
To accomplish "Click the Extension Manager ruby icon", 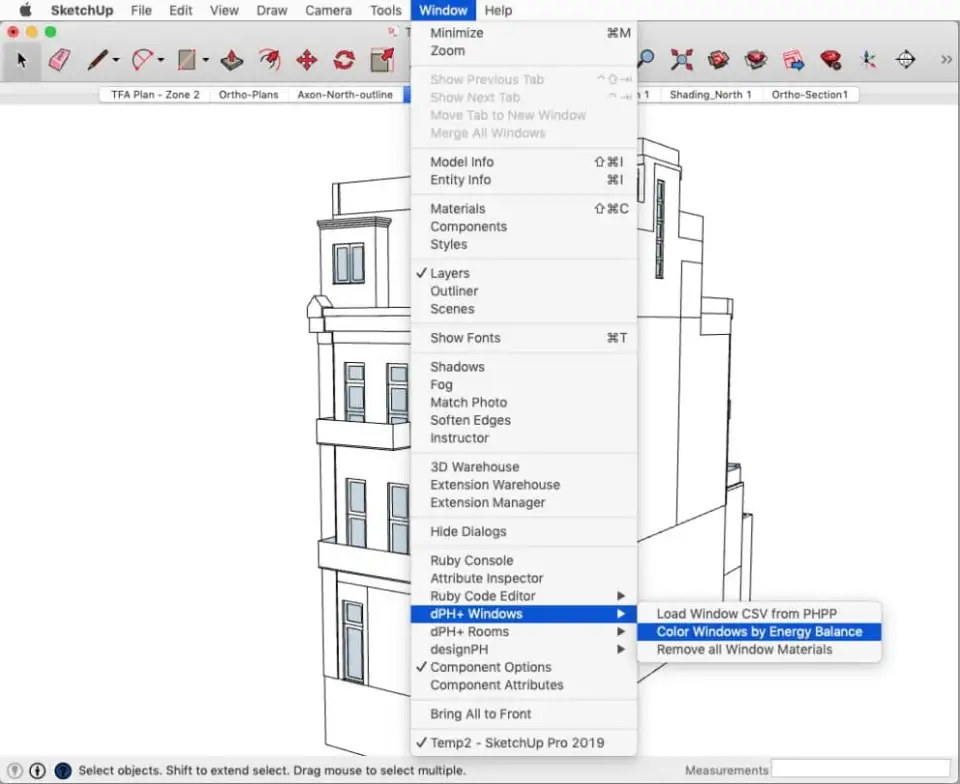I will [830, 60].
